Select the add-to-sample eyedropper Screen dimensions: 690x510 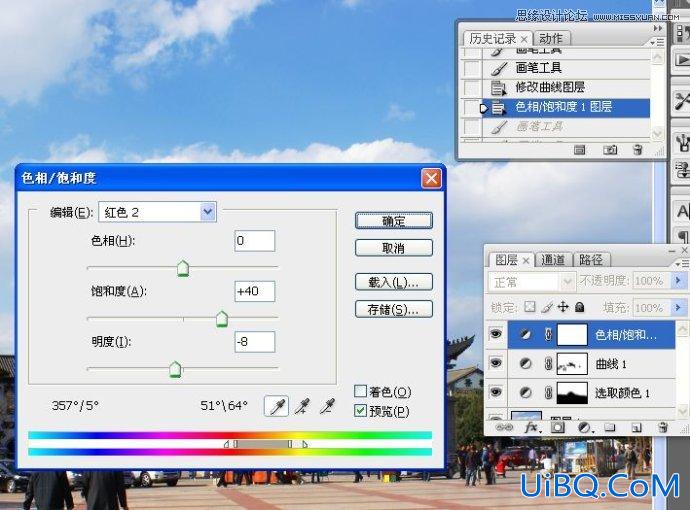[x=302, y=406]
